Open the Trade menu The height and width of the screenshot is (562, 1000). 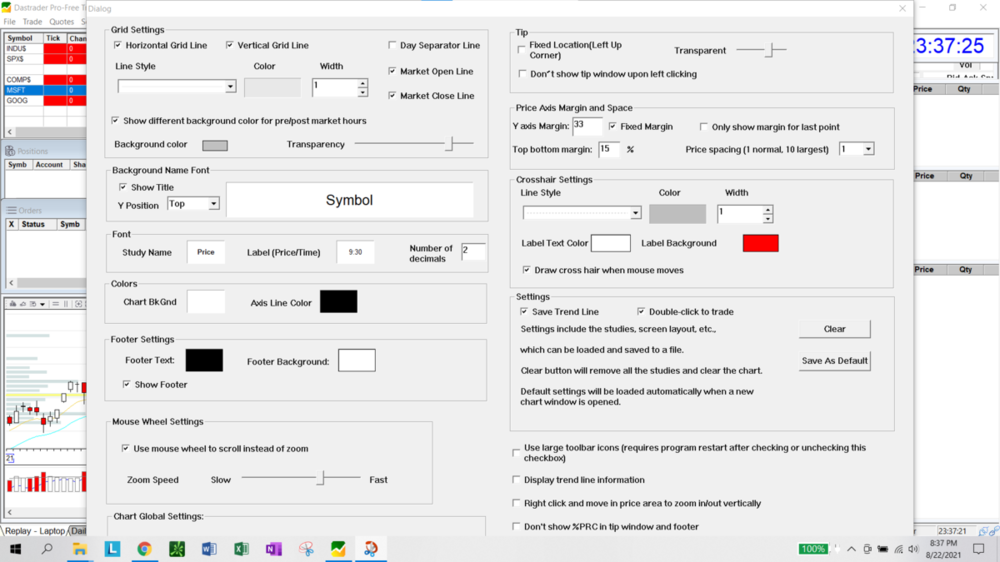(x=32, y=21)
